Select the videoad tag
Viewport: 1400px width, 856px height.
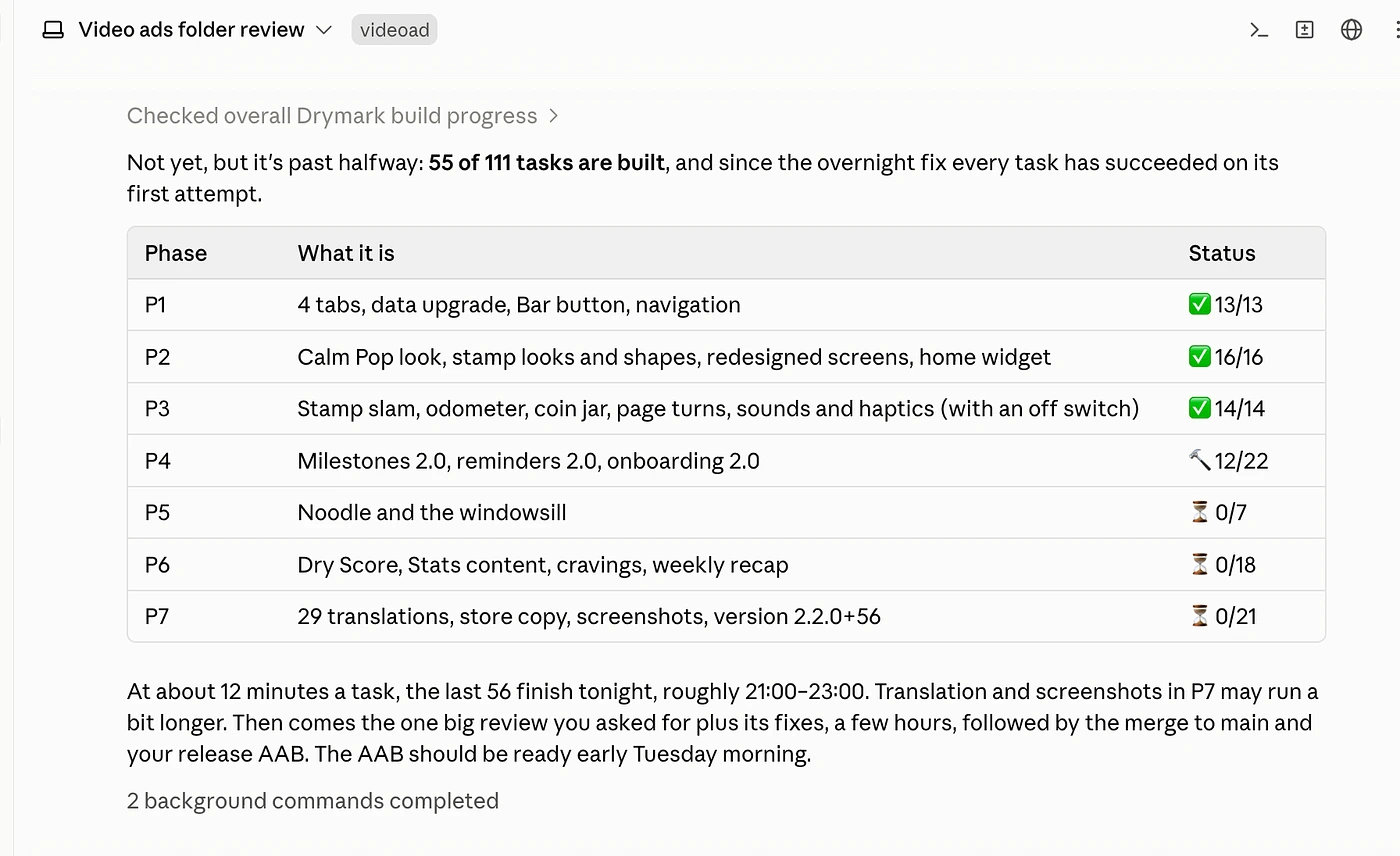click(394, 30)
